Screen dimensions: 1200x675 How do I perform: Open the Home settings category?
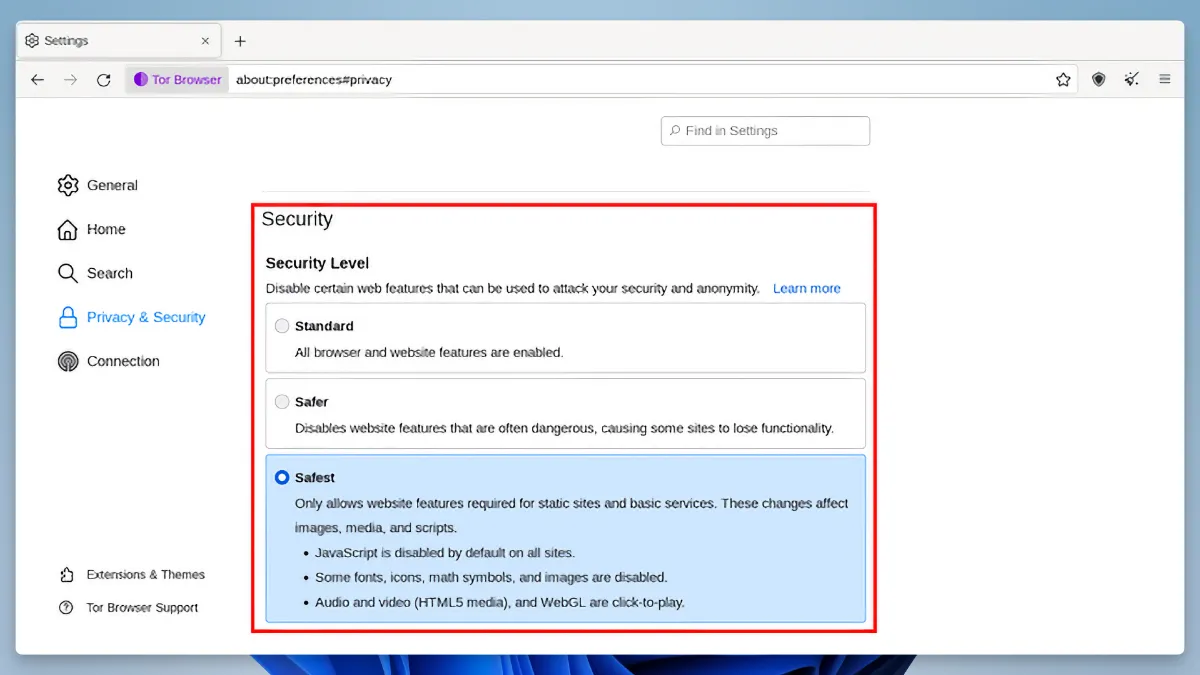[105, 229]
